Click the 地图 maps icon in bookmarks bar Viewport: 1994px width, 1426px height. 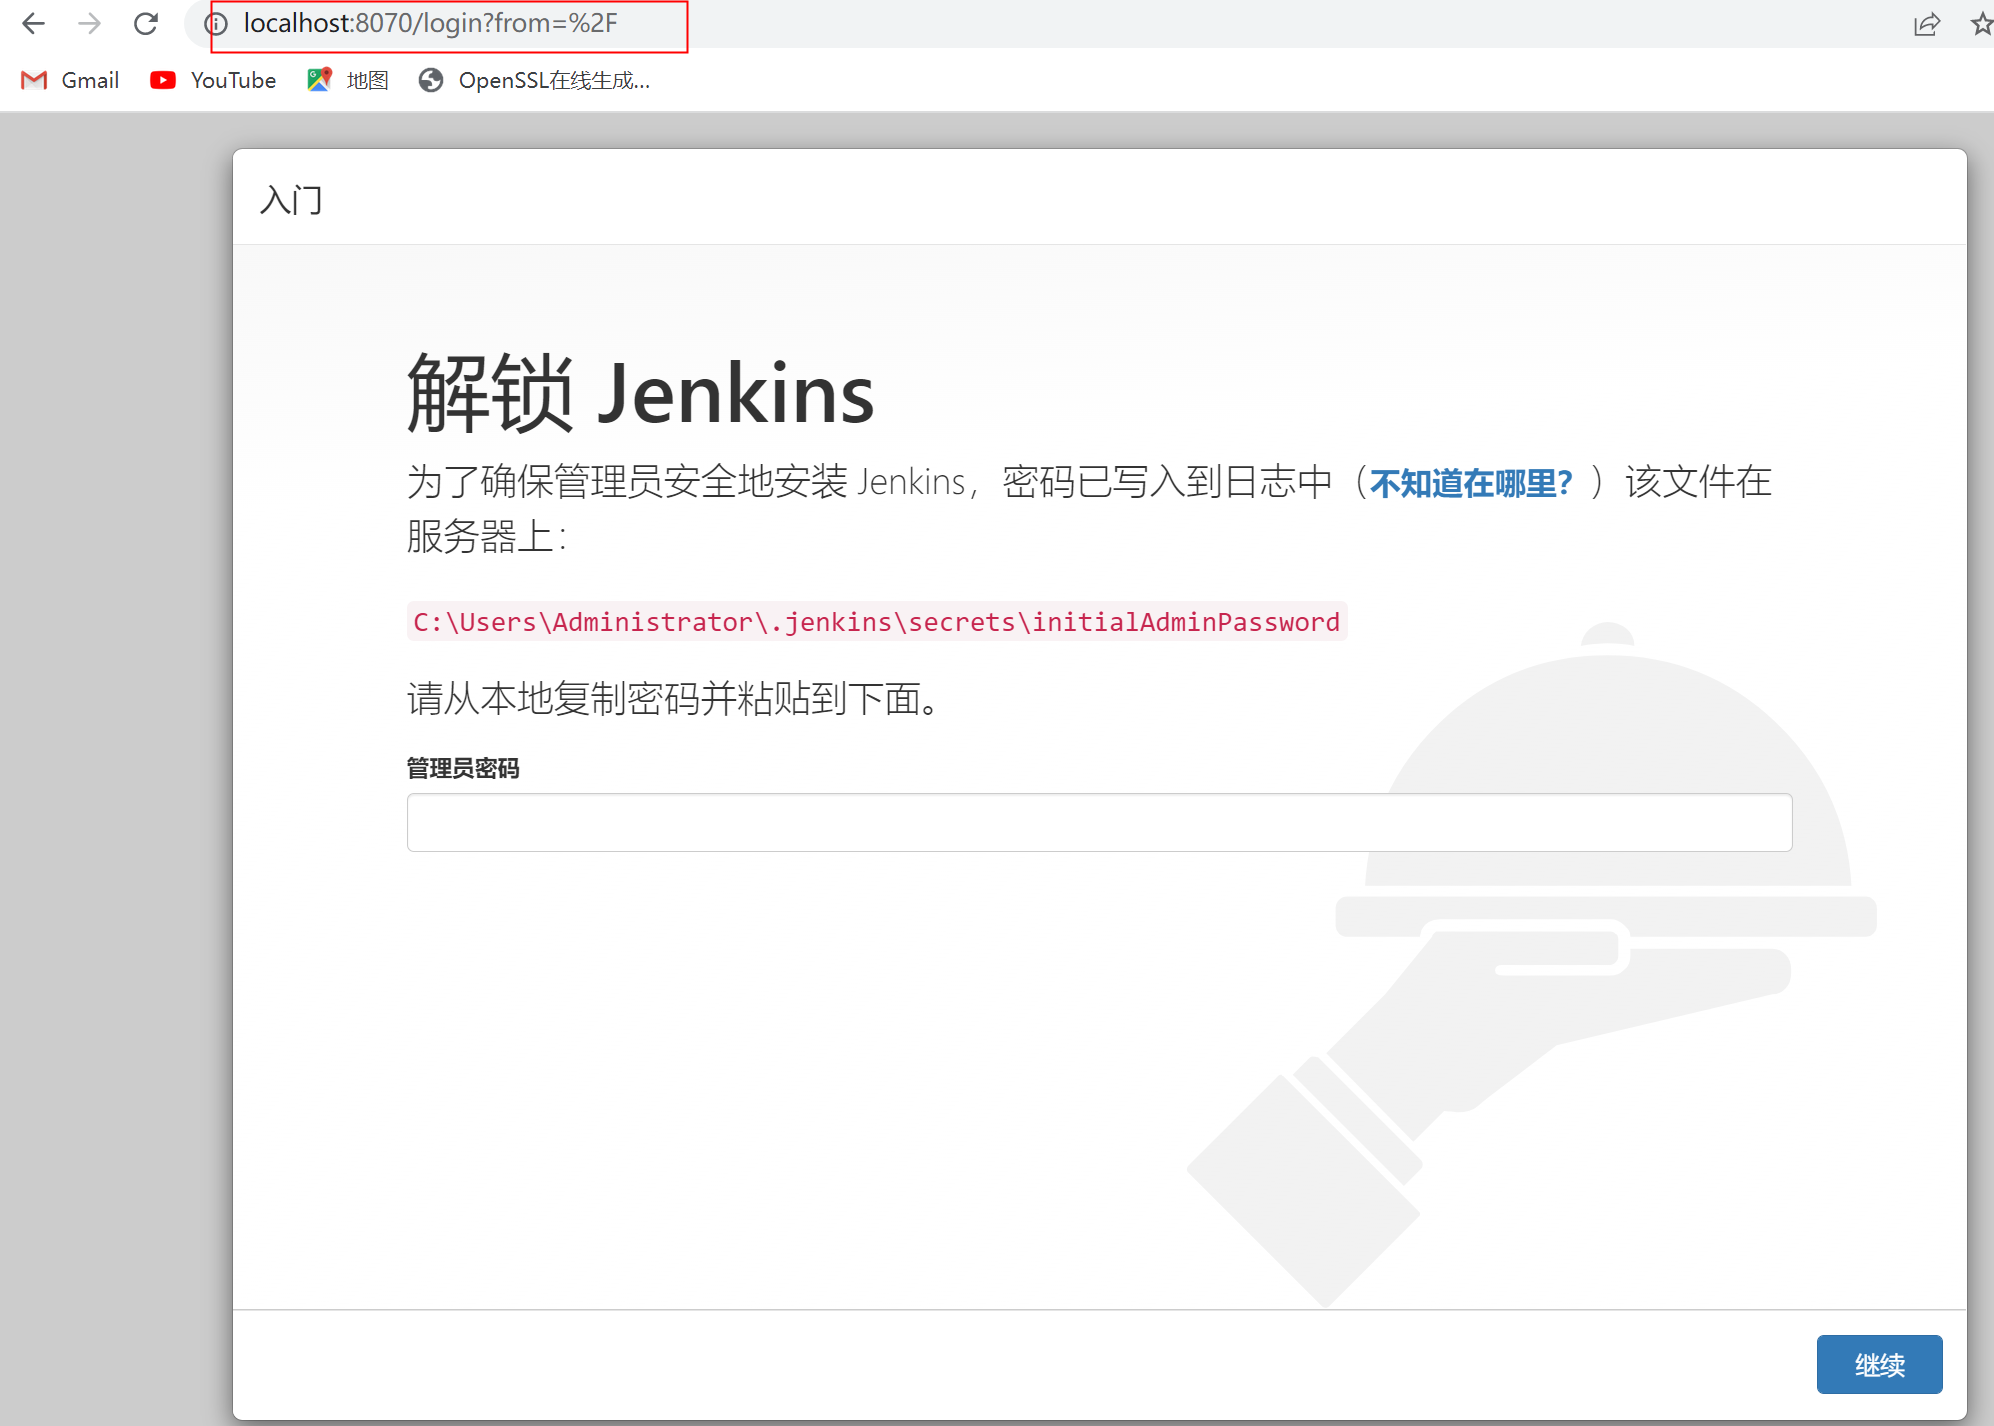(x=318, y=80)
